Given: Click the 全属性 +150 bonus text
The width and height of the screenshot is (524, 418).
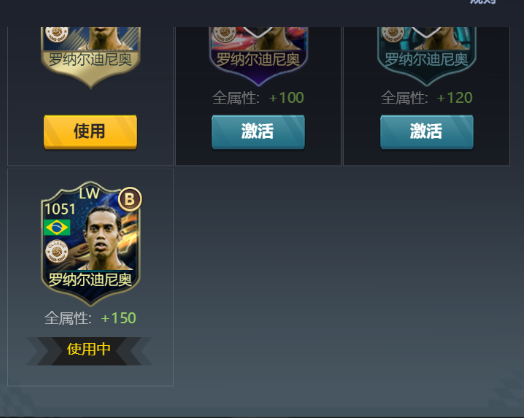Looking at the screenshot, I should (x=90, y=318).
